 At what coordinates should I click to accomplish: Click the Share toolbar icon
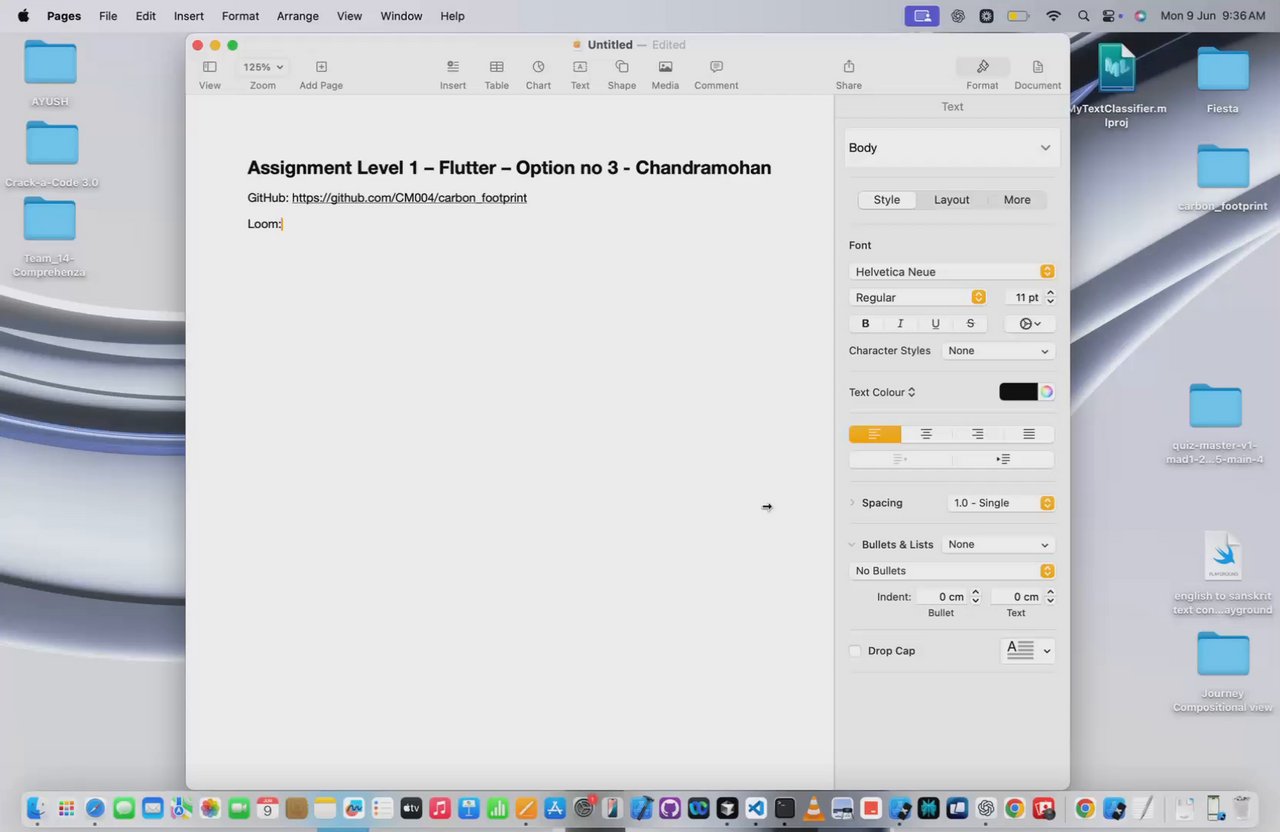(849, 67)
